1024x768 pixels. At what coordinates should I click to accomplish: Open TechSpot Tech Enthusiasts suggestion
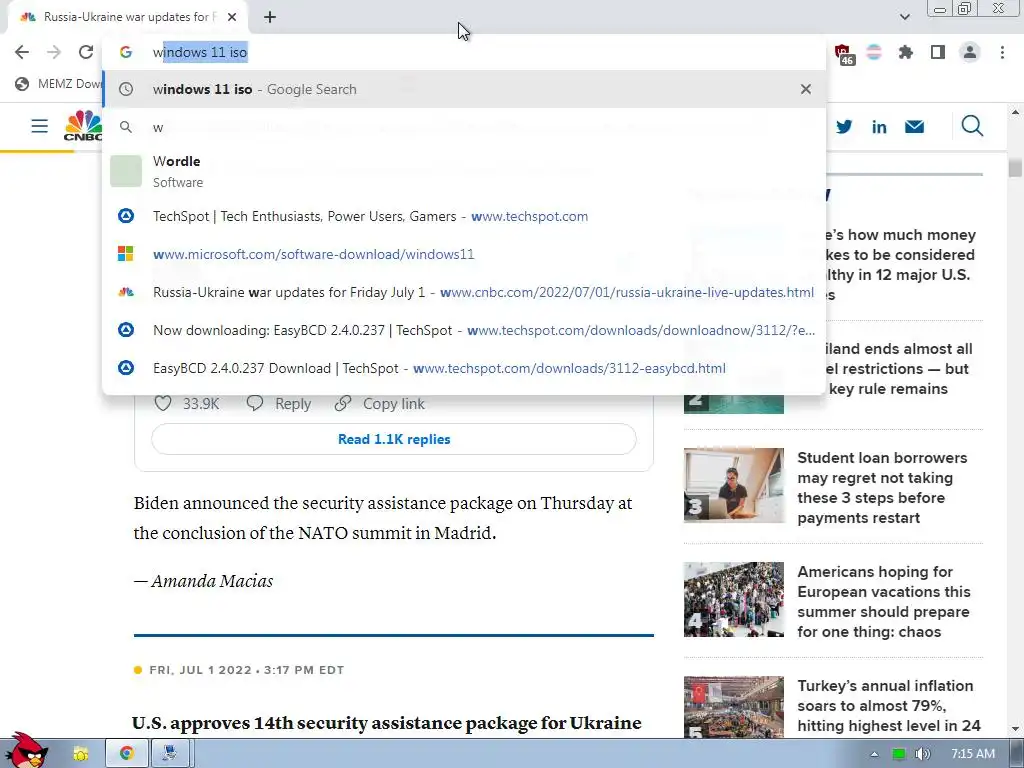pos(464,216)
